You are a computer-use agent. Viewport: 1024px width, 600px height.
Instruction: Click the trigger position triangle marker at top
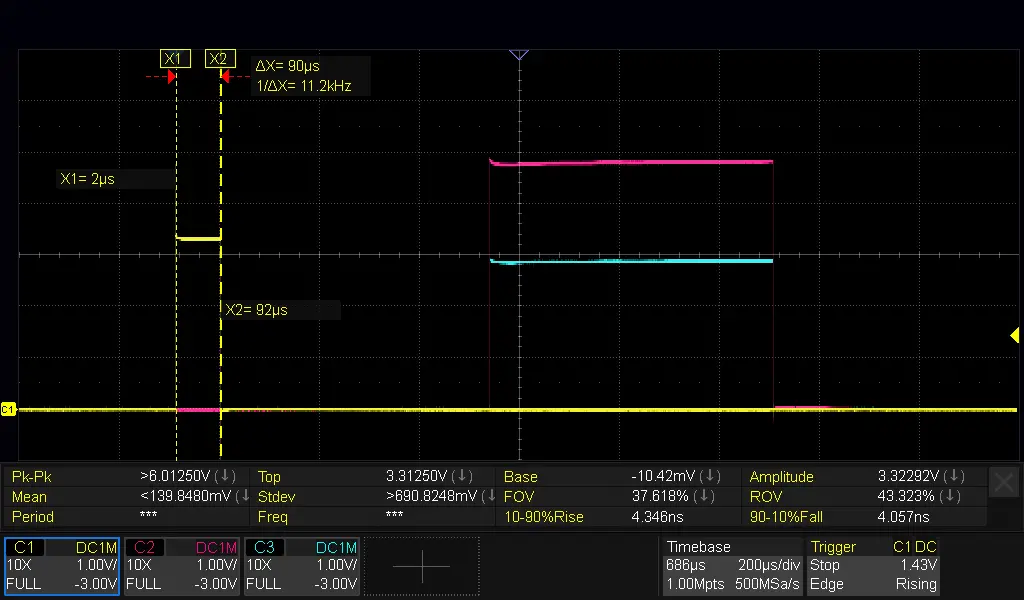point(519,55)
